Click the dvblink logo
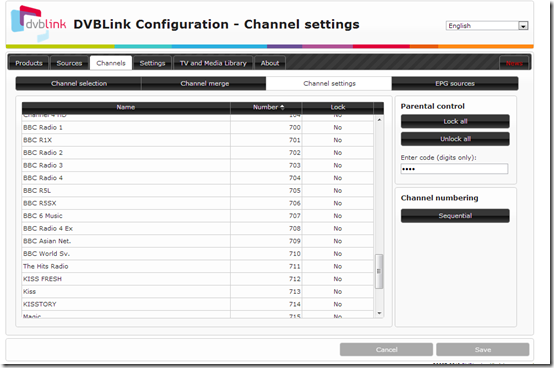The height and width of the screenshot is (368, 554). click(x=38, y=23)
